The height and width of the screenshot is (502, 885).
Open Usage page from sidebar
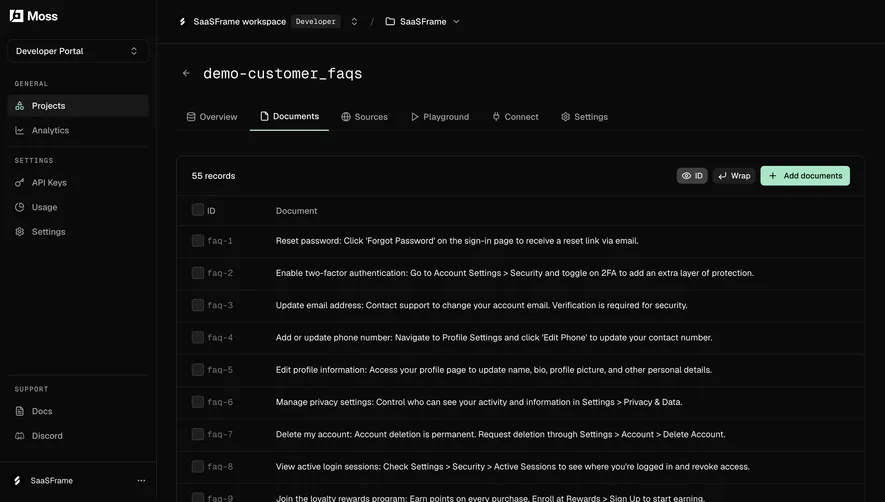(x=78, y=207)
